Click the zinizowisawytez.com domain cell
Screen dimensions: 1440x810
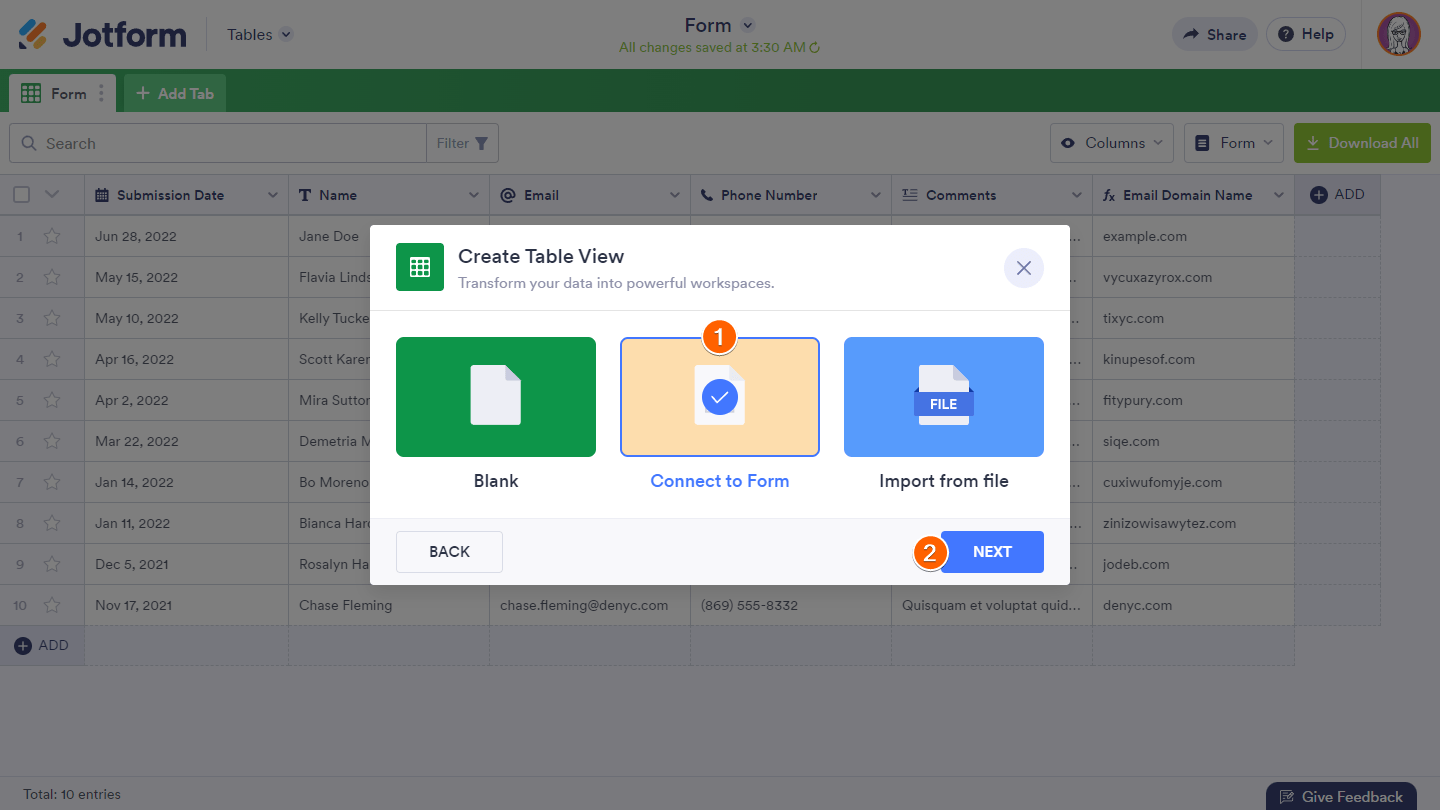pyautogui.click(x=1194, y=524)
